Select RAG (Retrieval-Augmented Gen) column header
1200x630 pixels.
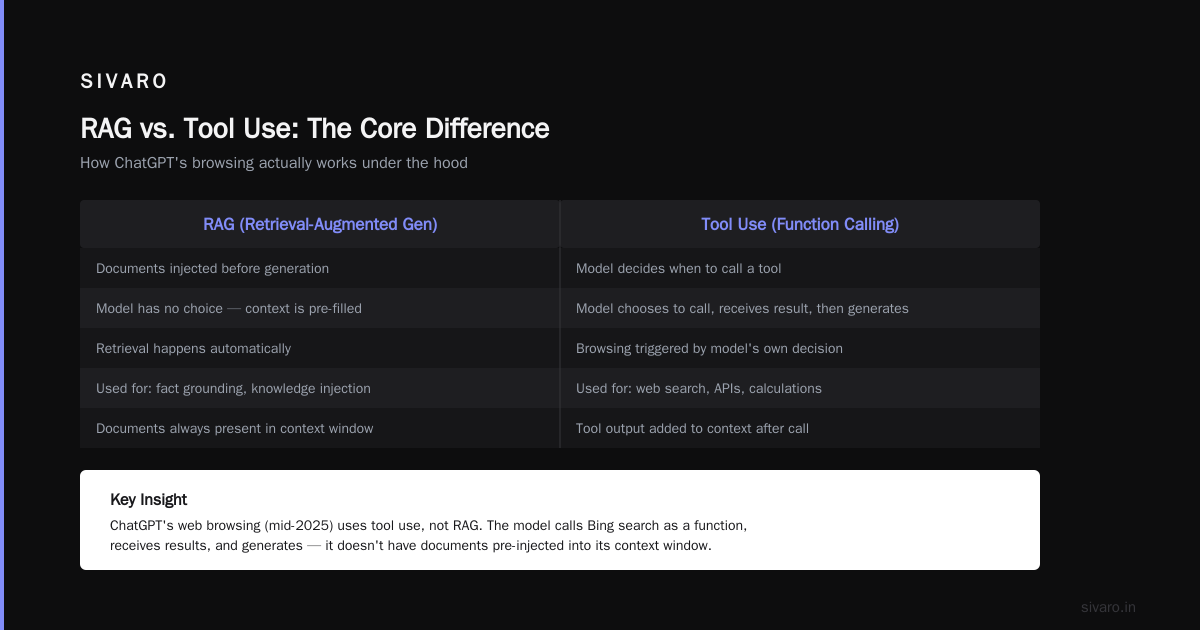(320, 224)
